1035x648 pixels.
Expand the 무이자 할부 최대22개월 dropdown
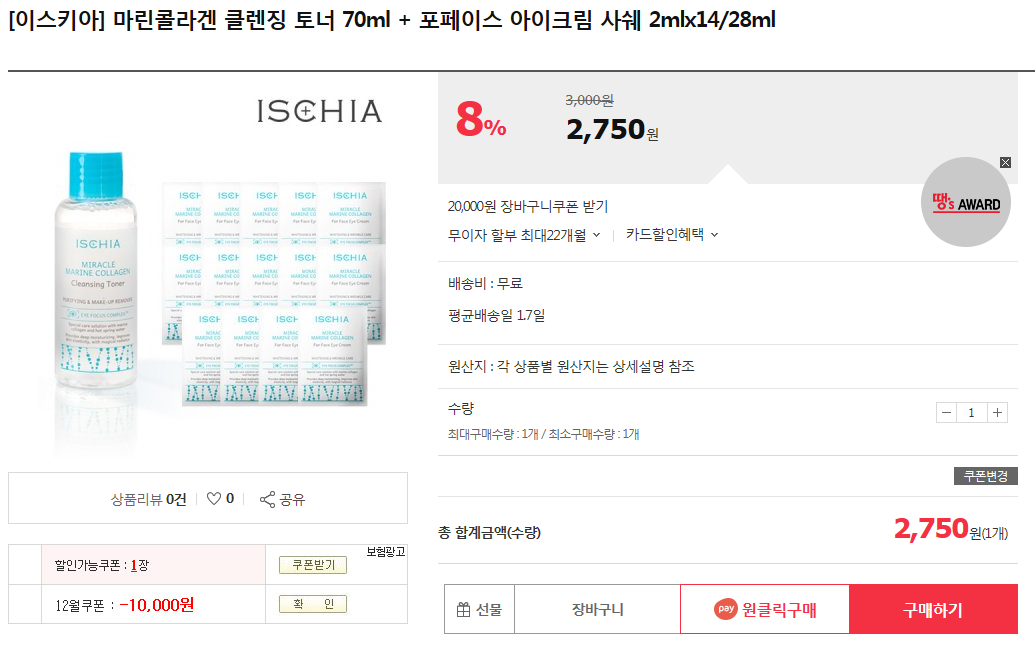coord(524,235)
